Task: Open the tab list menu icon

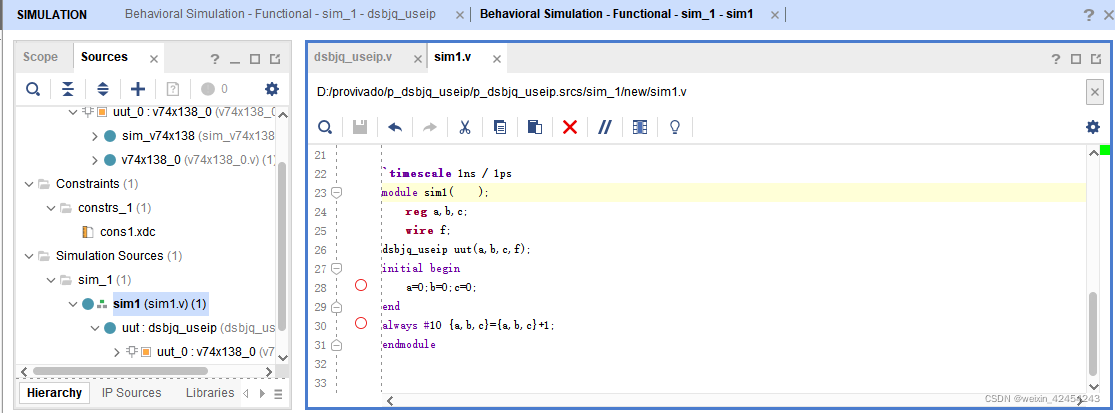Action: (x=278, y=393)
